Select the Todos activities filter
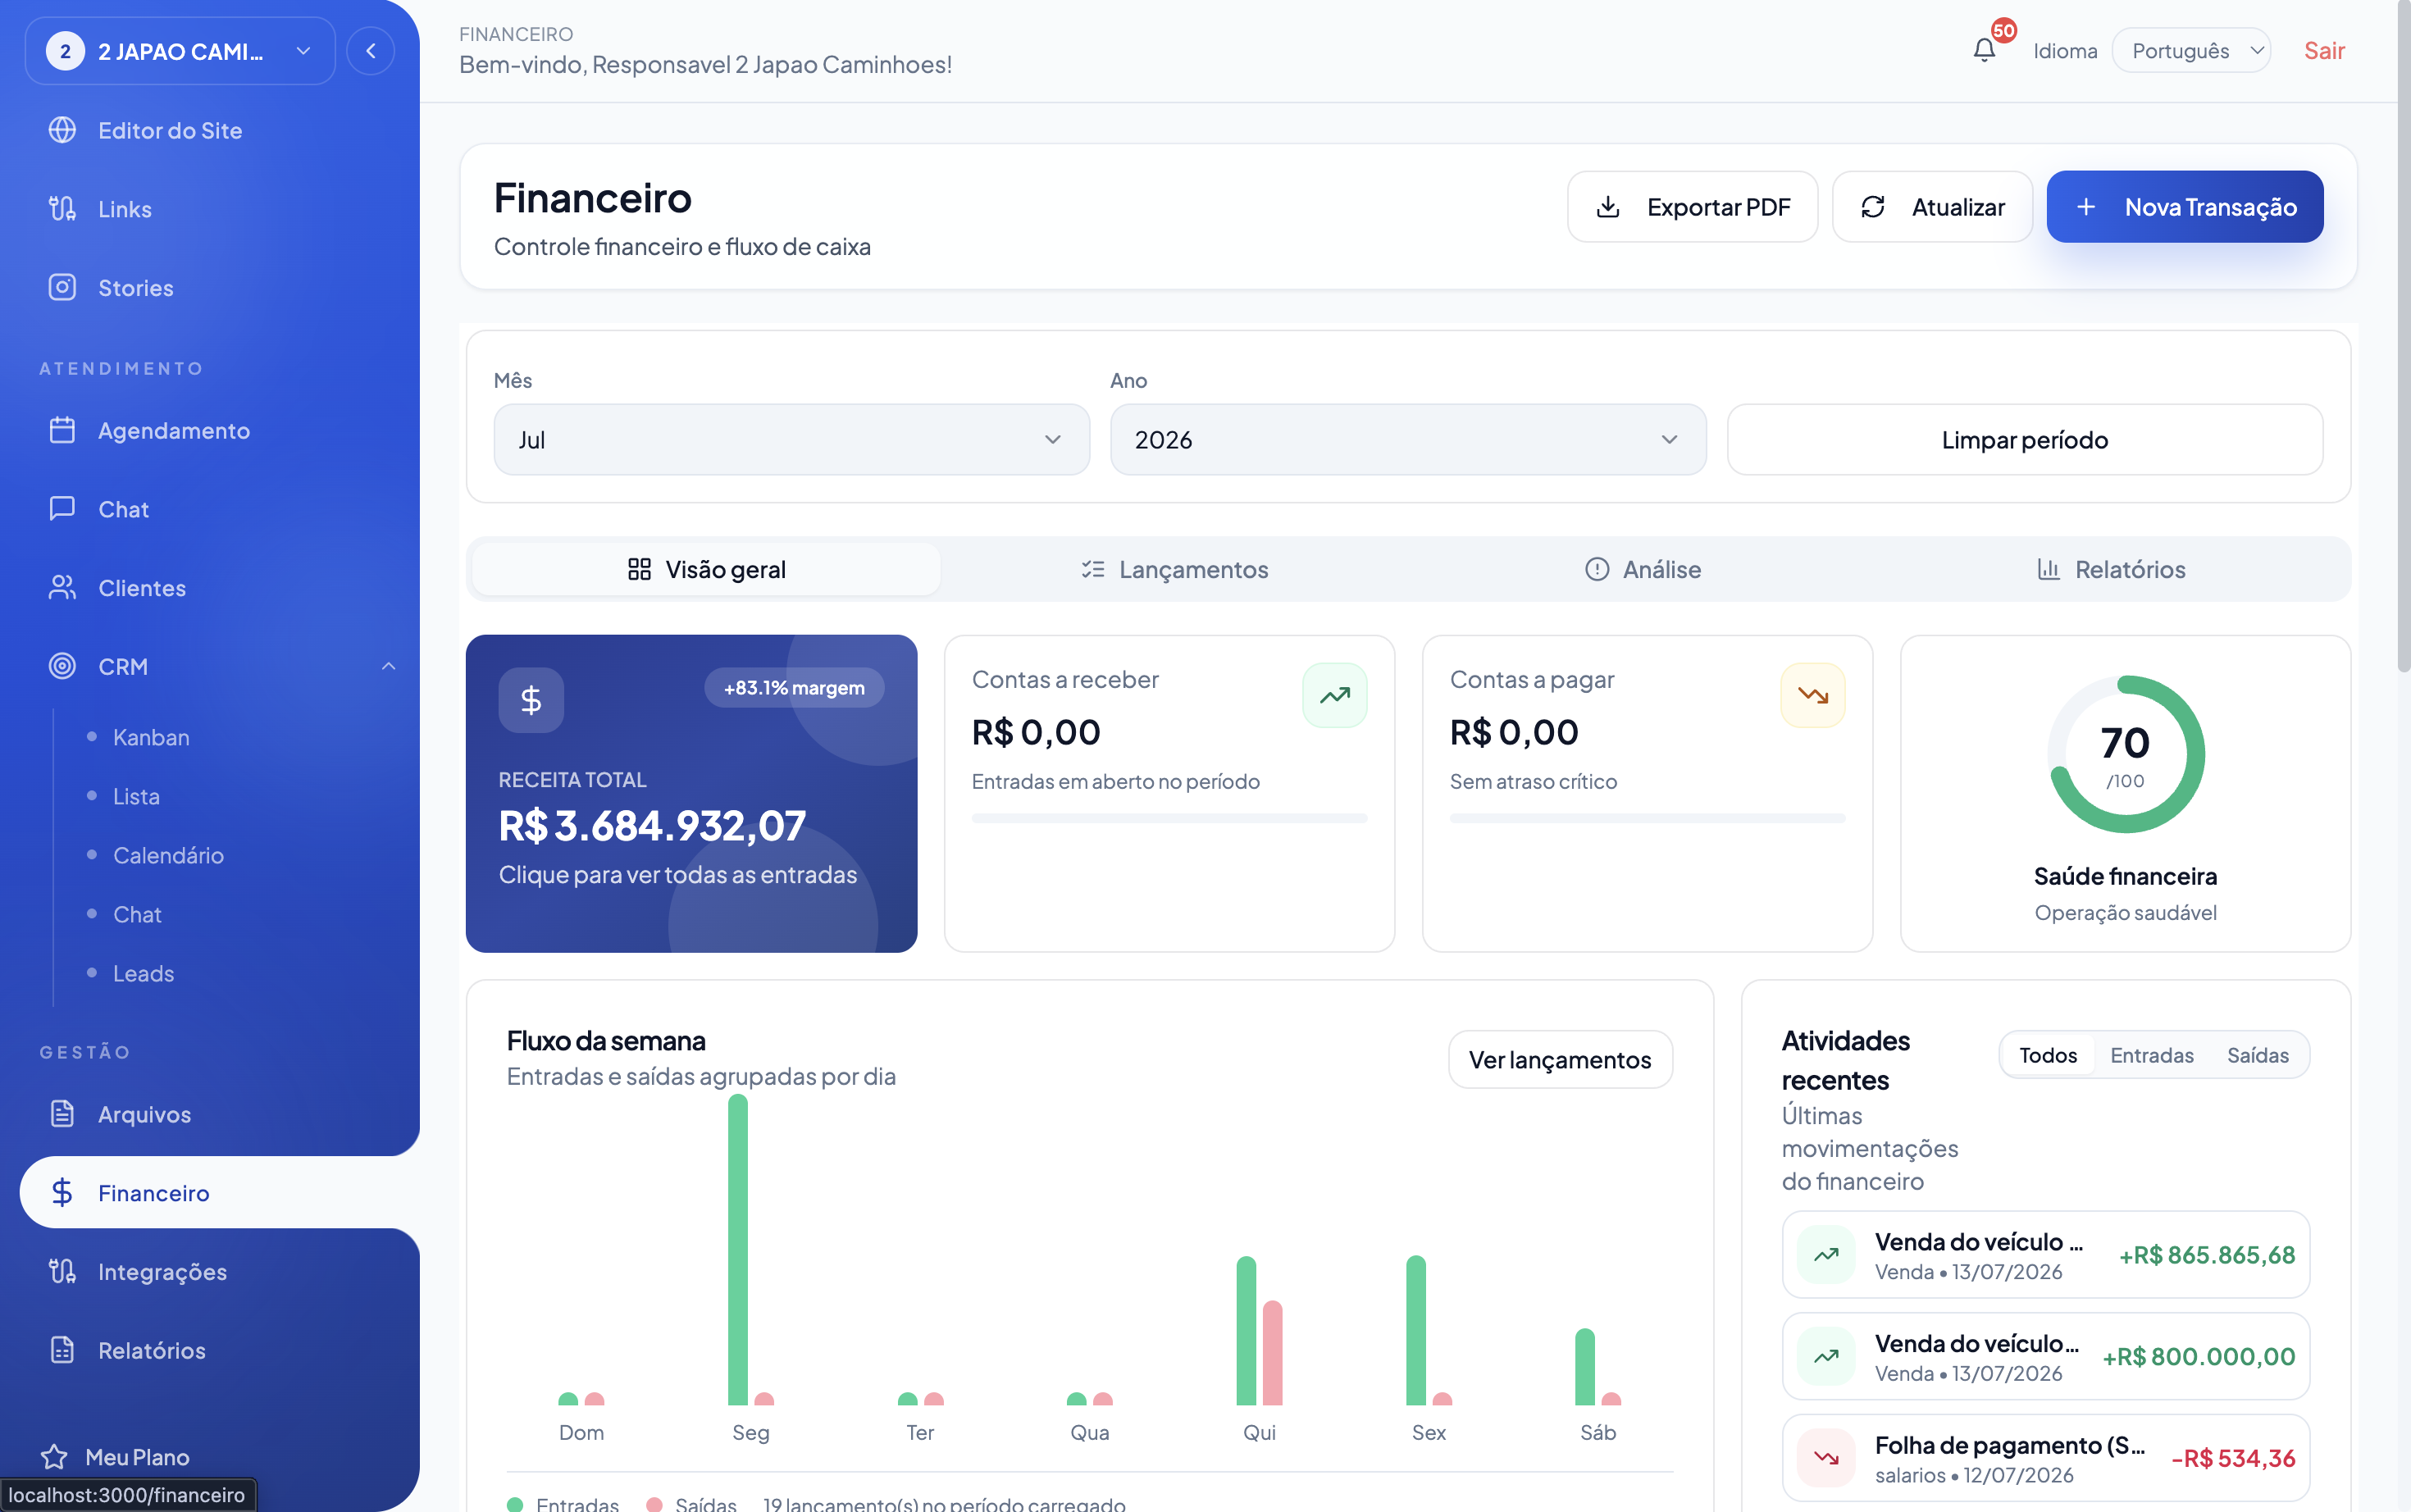 (2047, 1055)
